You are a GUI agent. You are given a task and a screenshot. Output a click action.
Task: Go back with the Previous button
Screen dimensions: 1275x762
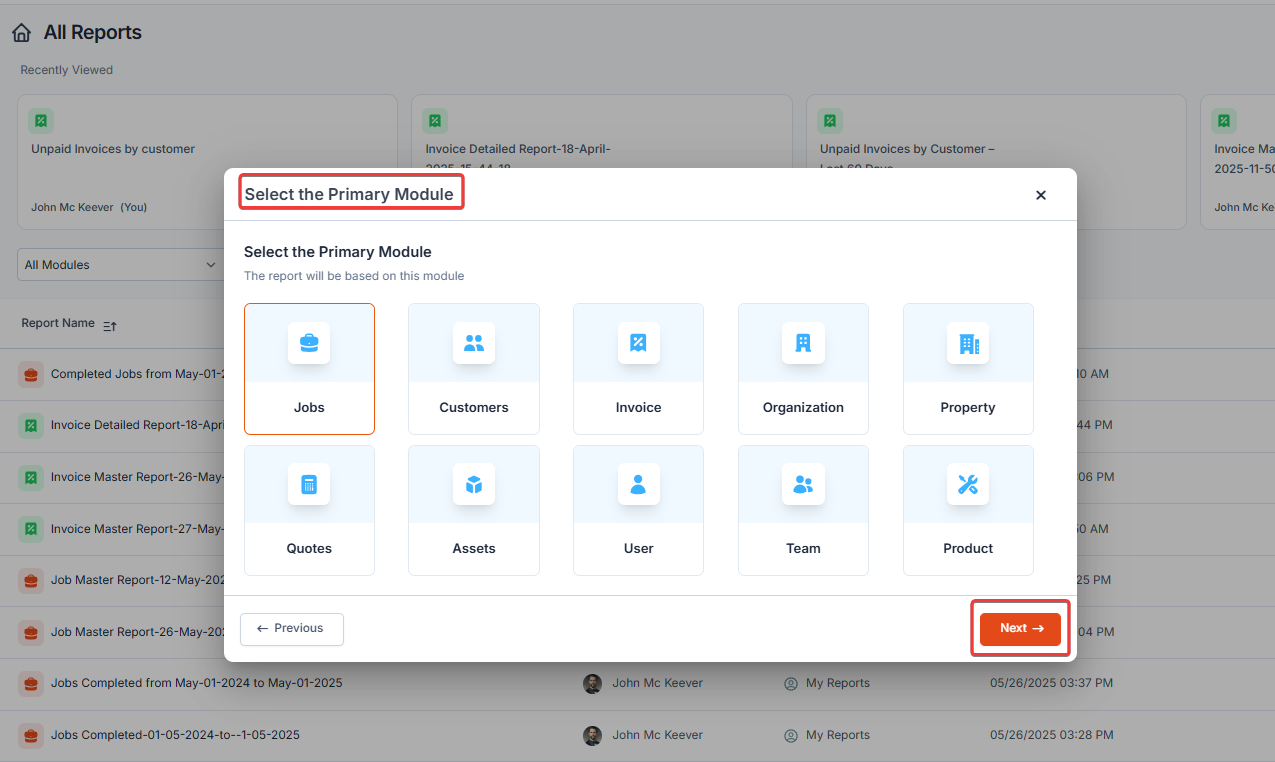click(292, 629)
